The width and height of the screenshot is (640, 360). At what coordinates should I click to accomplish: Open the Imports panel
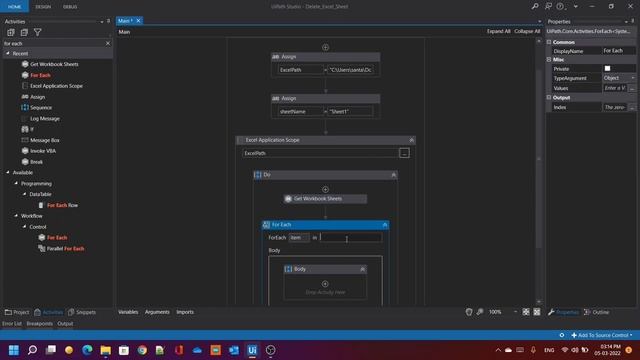[x=185, y=312]
